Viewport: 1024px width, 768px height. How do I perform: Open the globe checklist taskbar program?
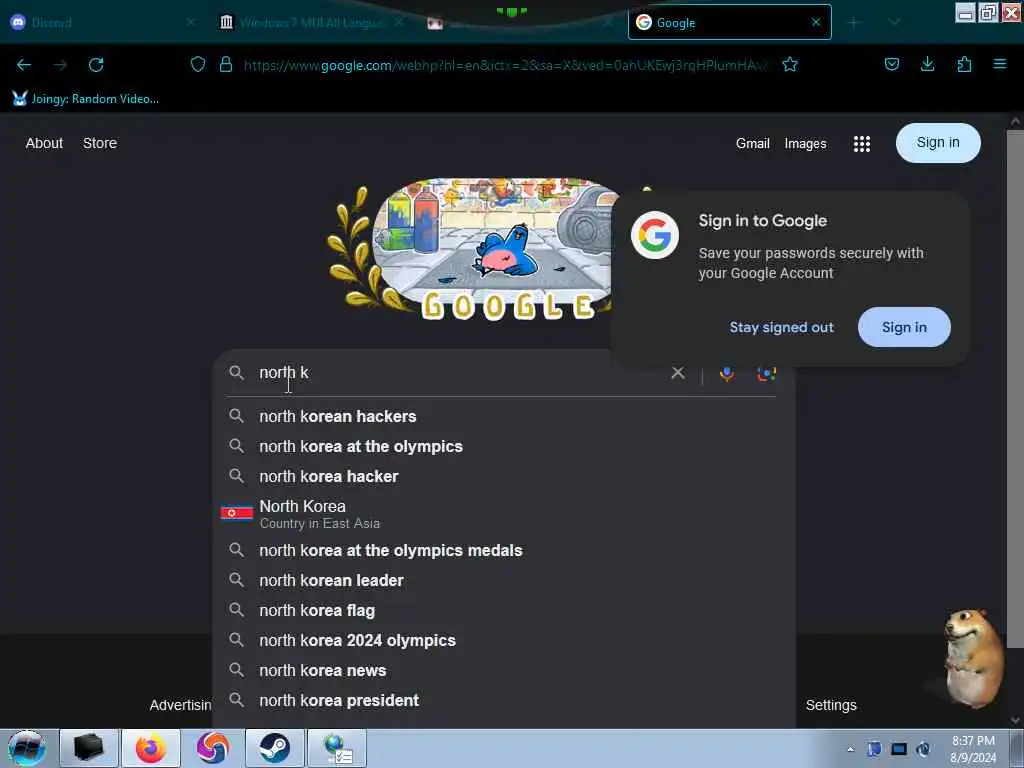[336, 748]
